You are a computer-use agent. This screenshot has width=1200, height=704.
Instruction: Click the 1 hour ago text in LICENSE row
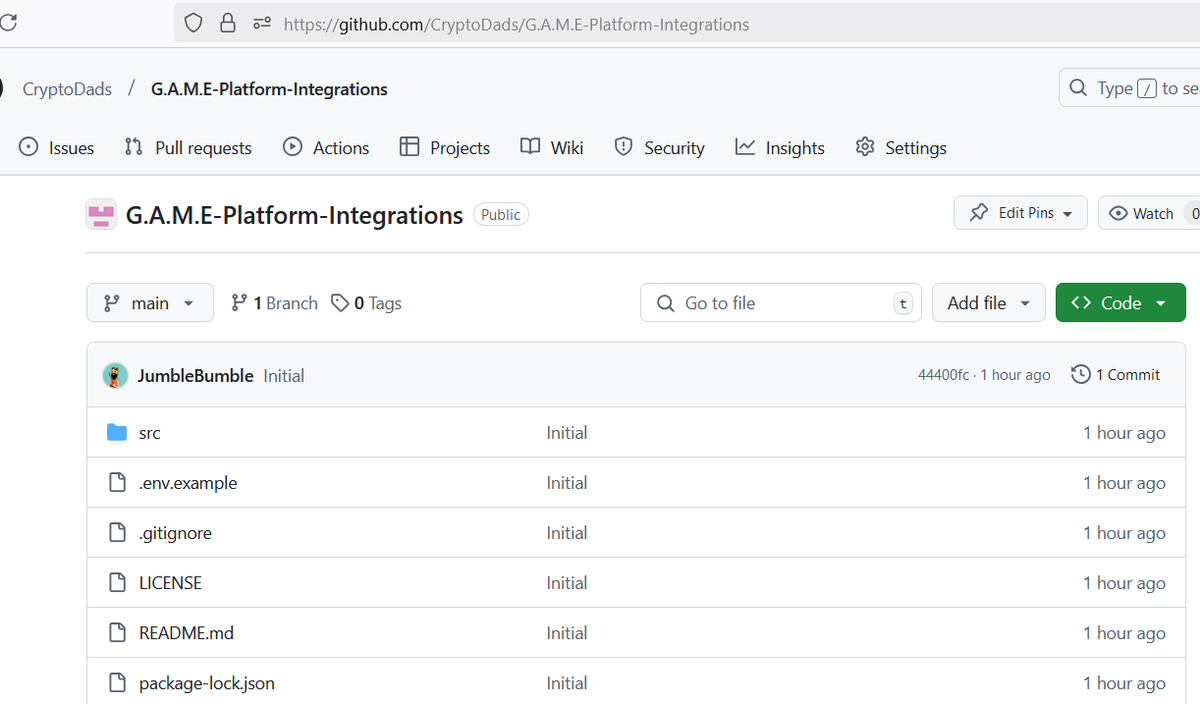pyautogui.click(x=1124, y=583)
